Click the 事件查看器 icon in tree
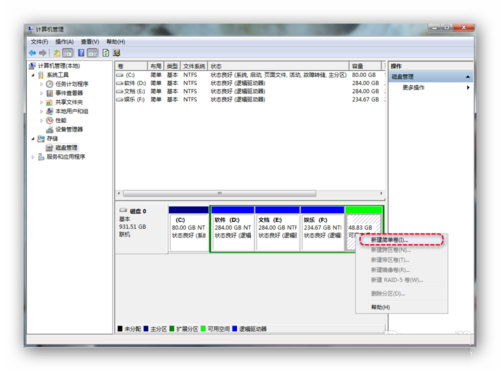500x371 pixels. [x=50, y=93]
